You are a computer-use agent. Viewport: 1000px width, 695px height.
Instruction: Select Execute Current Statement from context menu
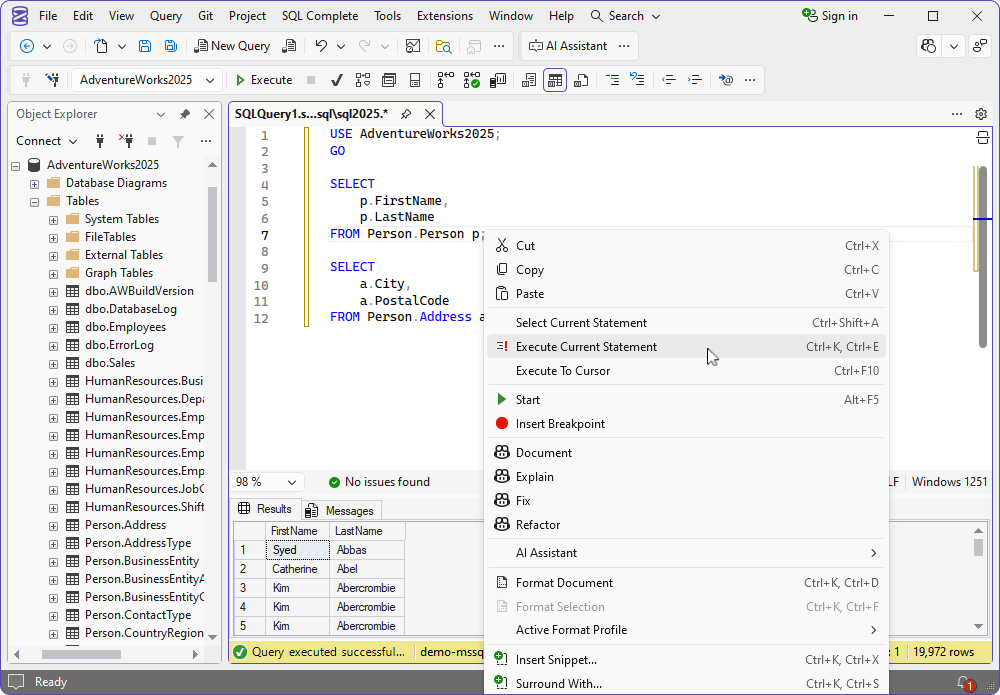pyautogui.click(x=586, y=347)
